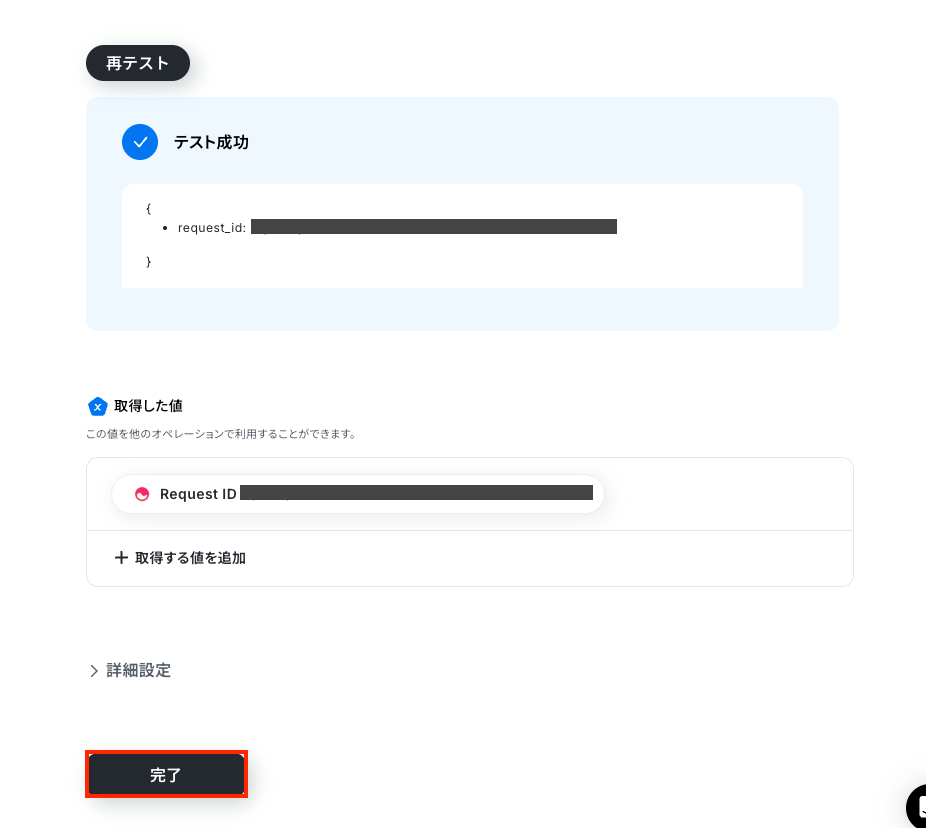The height and width of the screenshot is (828, 926).
Task: Click the 取得した値 section heading
Action: click(x=148, y=406)
